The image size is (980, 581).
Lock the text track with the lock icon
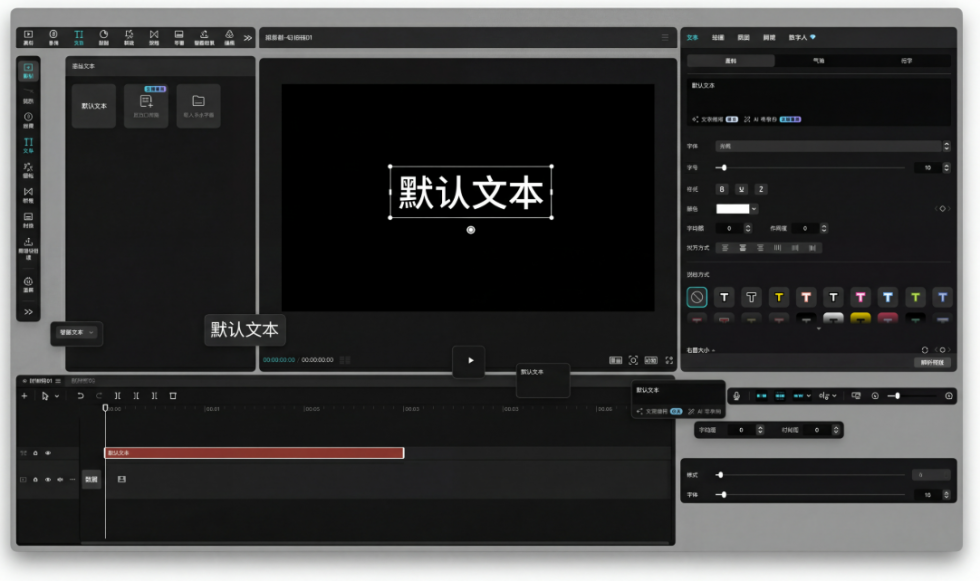[x=36, y=452]
